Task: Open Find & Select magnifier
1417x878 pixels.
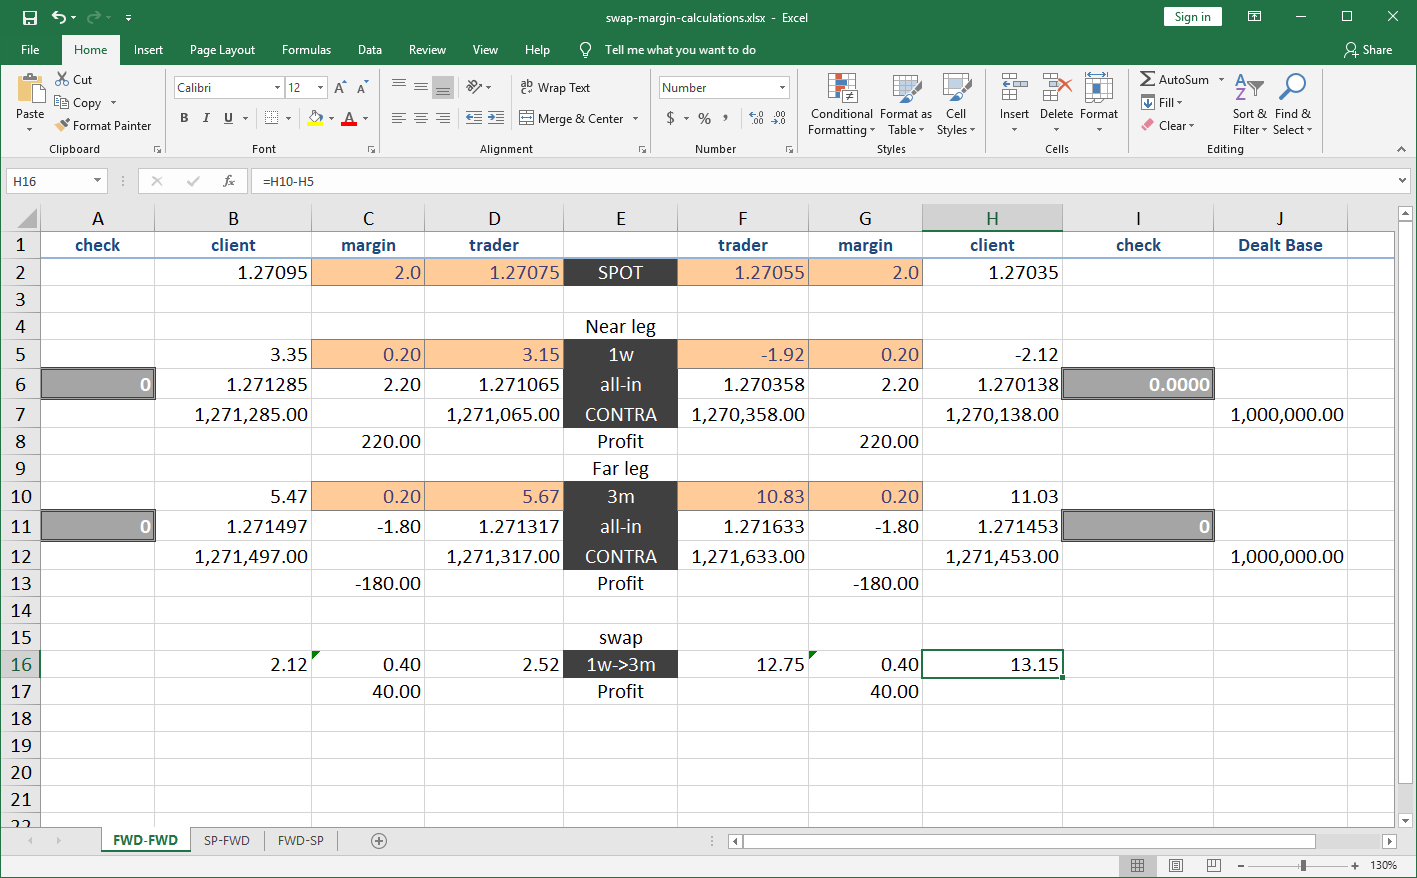Action: point(1292,104)
